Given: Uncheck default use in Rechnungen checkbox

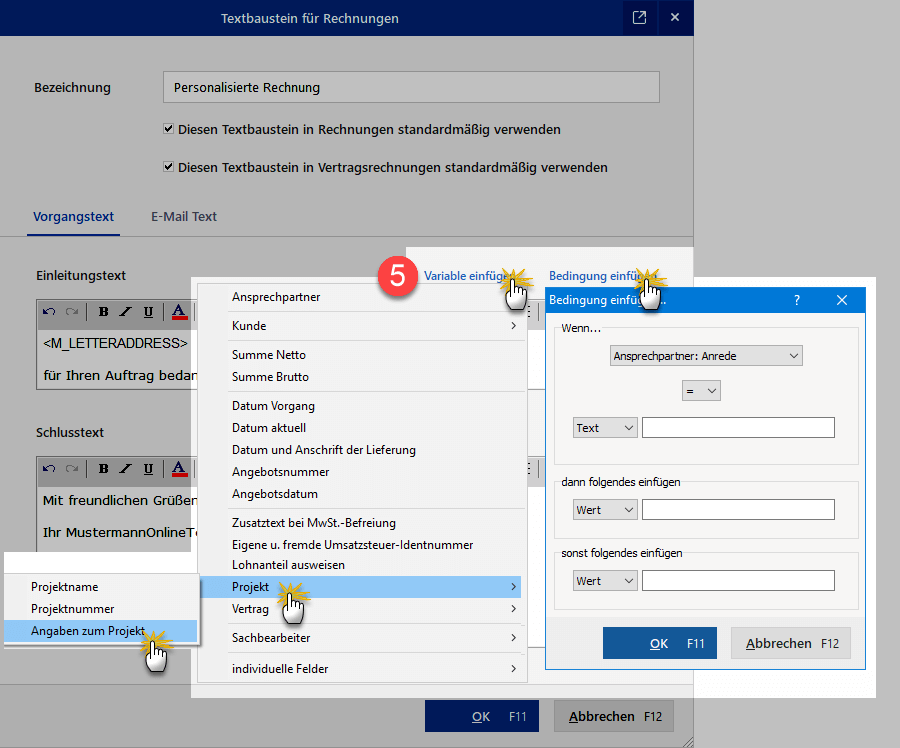Looking at the screenshot, I should 169,129.
